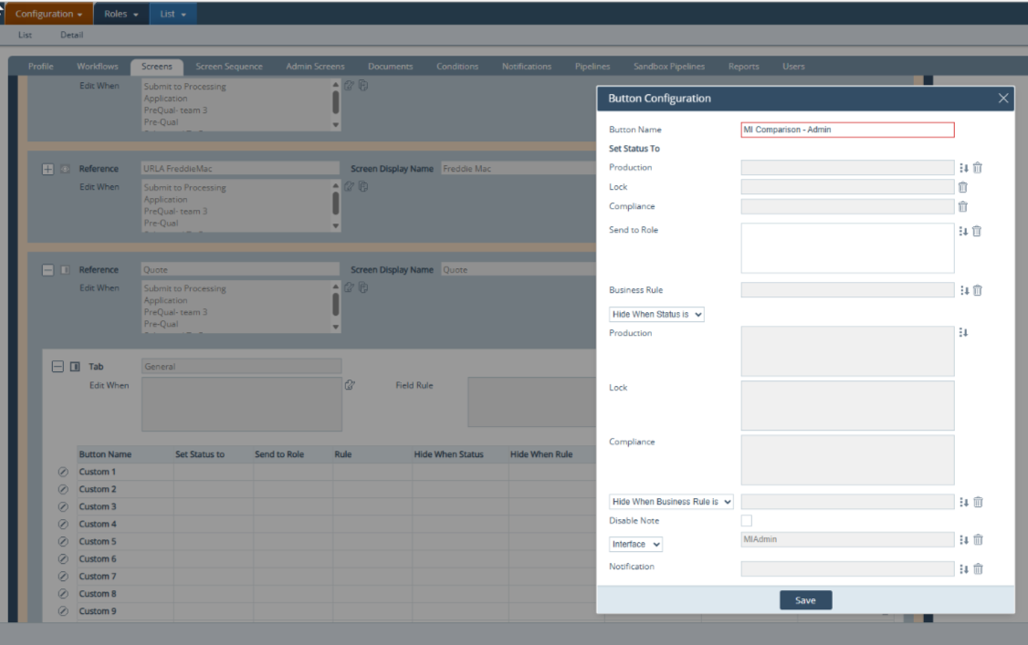
Task: Edit the Custom 4 button row
Action: pos(63,524)
